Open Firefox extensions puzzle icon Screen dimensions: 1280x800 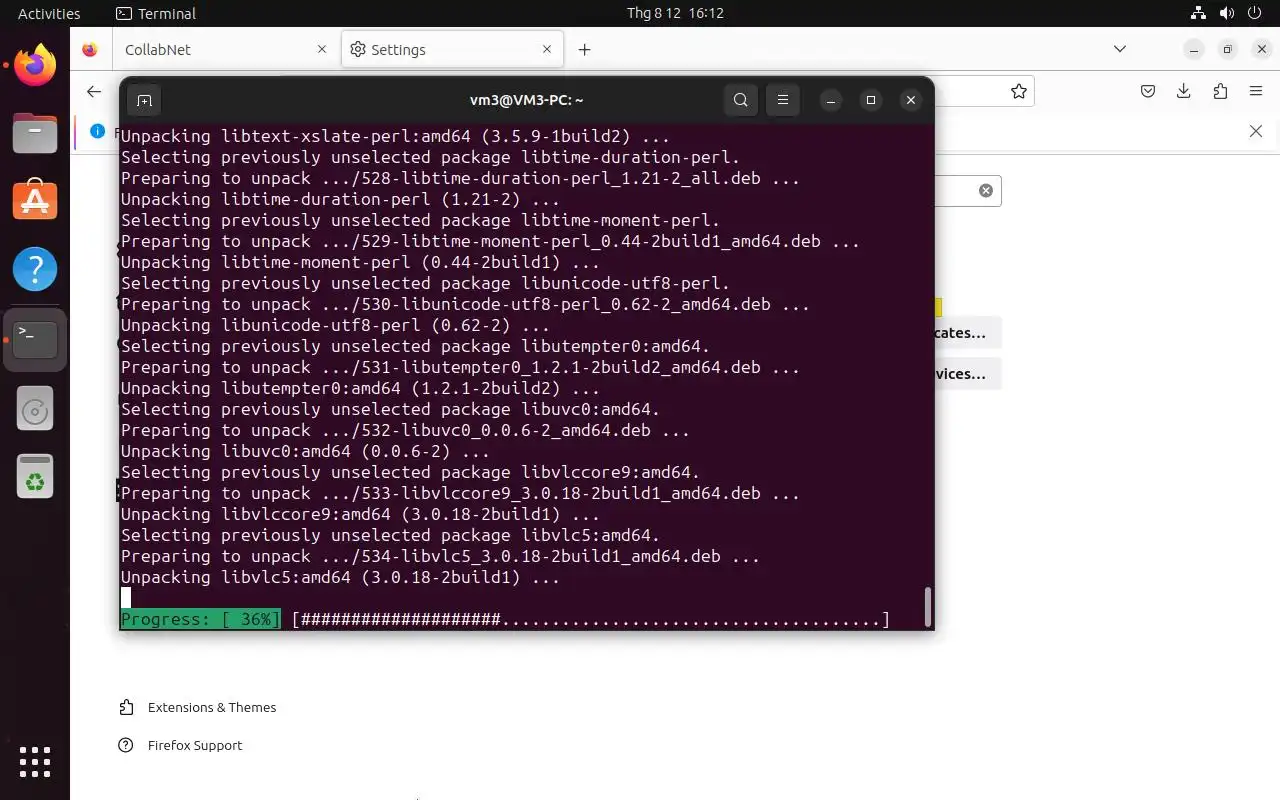(x=1220, y=91)
